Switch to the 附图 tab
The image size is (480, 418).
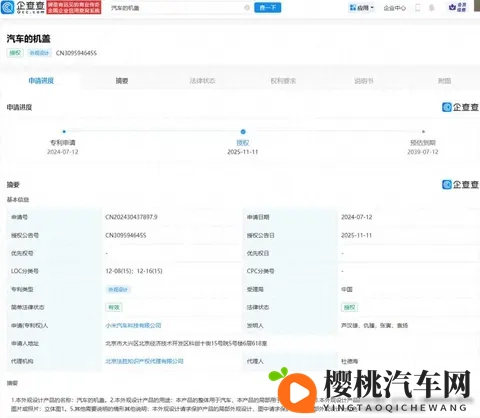pyautogui.click(x=444, y=81)
